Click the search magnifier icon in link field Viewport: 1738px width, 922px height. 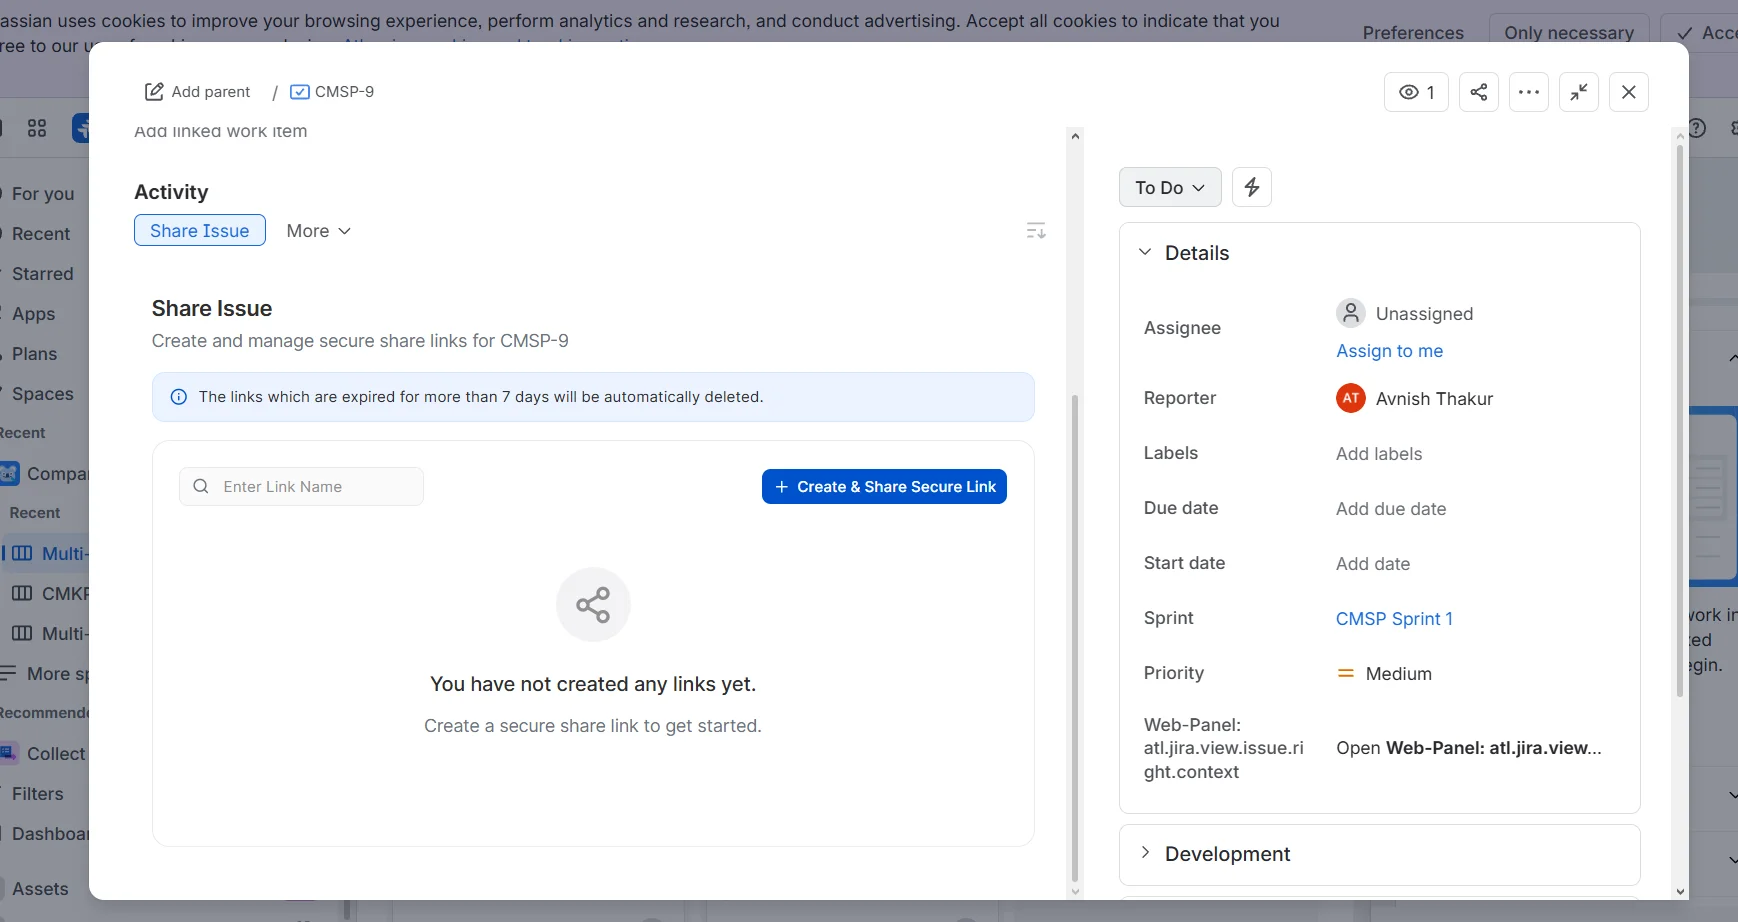pyautogui.click(x=201, y=486)
